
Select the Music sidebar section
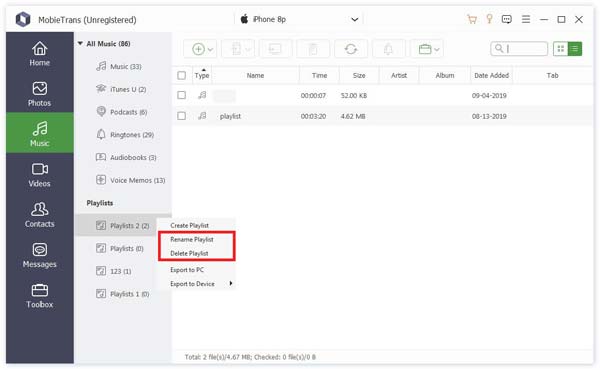[40, 133]
